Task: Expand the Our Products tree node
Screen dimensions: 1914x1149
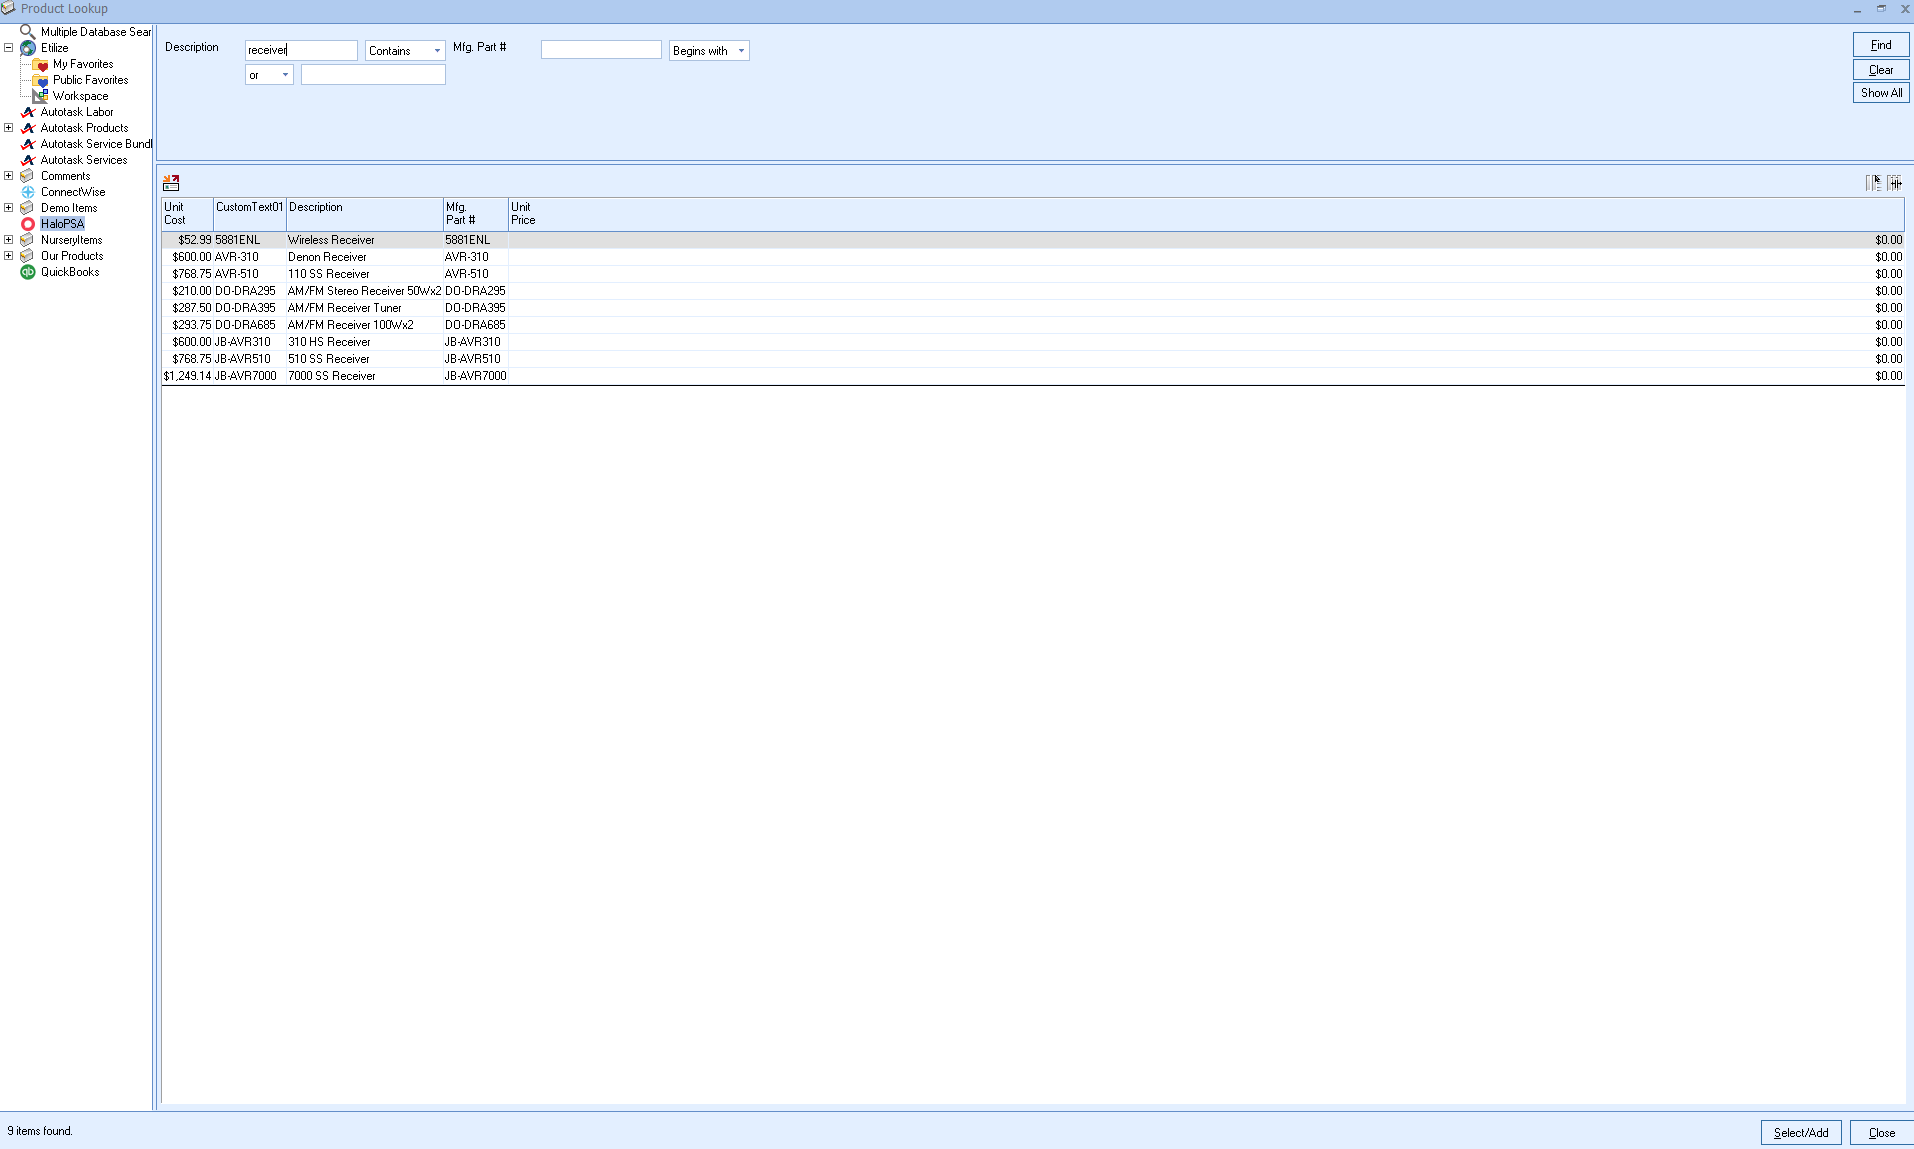Action: [x=9, y=256]
